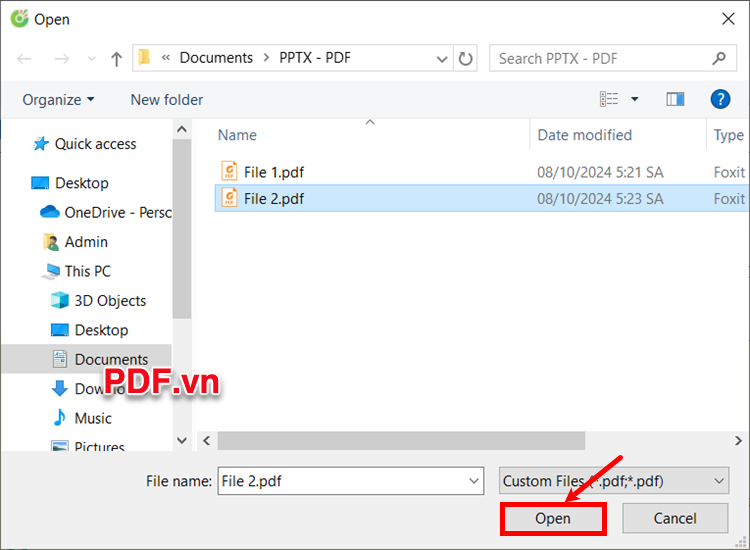The height and width of the screenshot is (550, 750).
Task: Expand the view options dropdown arrow
Action: [634, 99]
